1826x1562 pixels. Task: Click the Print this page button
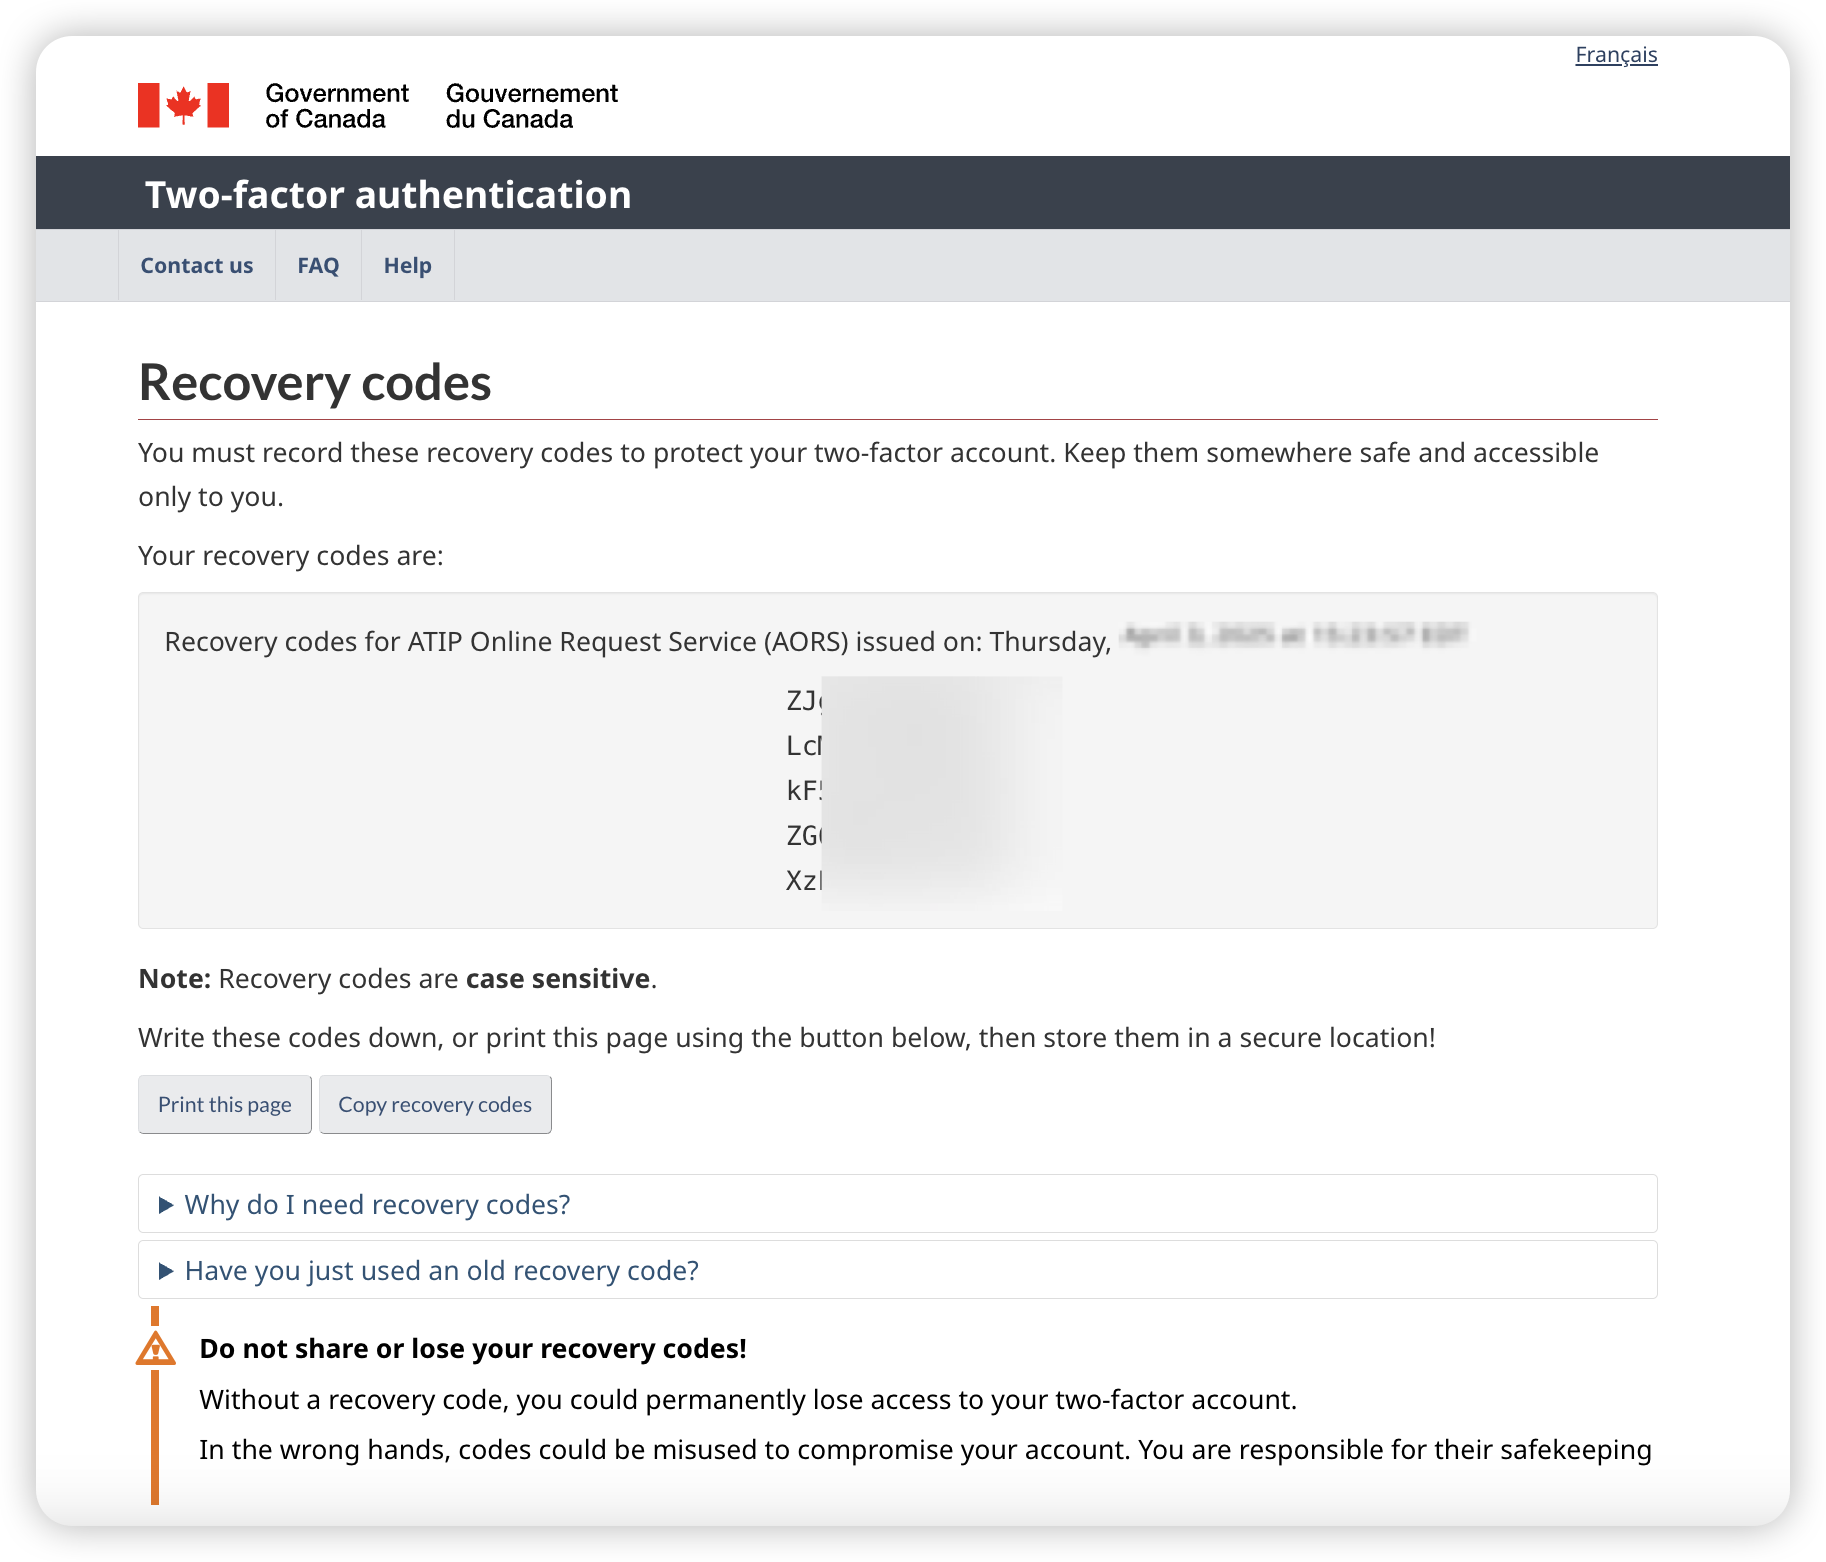point(225,1105)
